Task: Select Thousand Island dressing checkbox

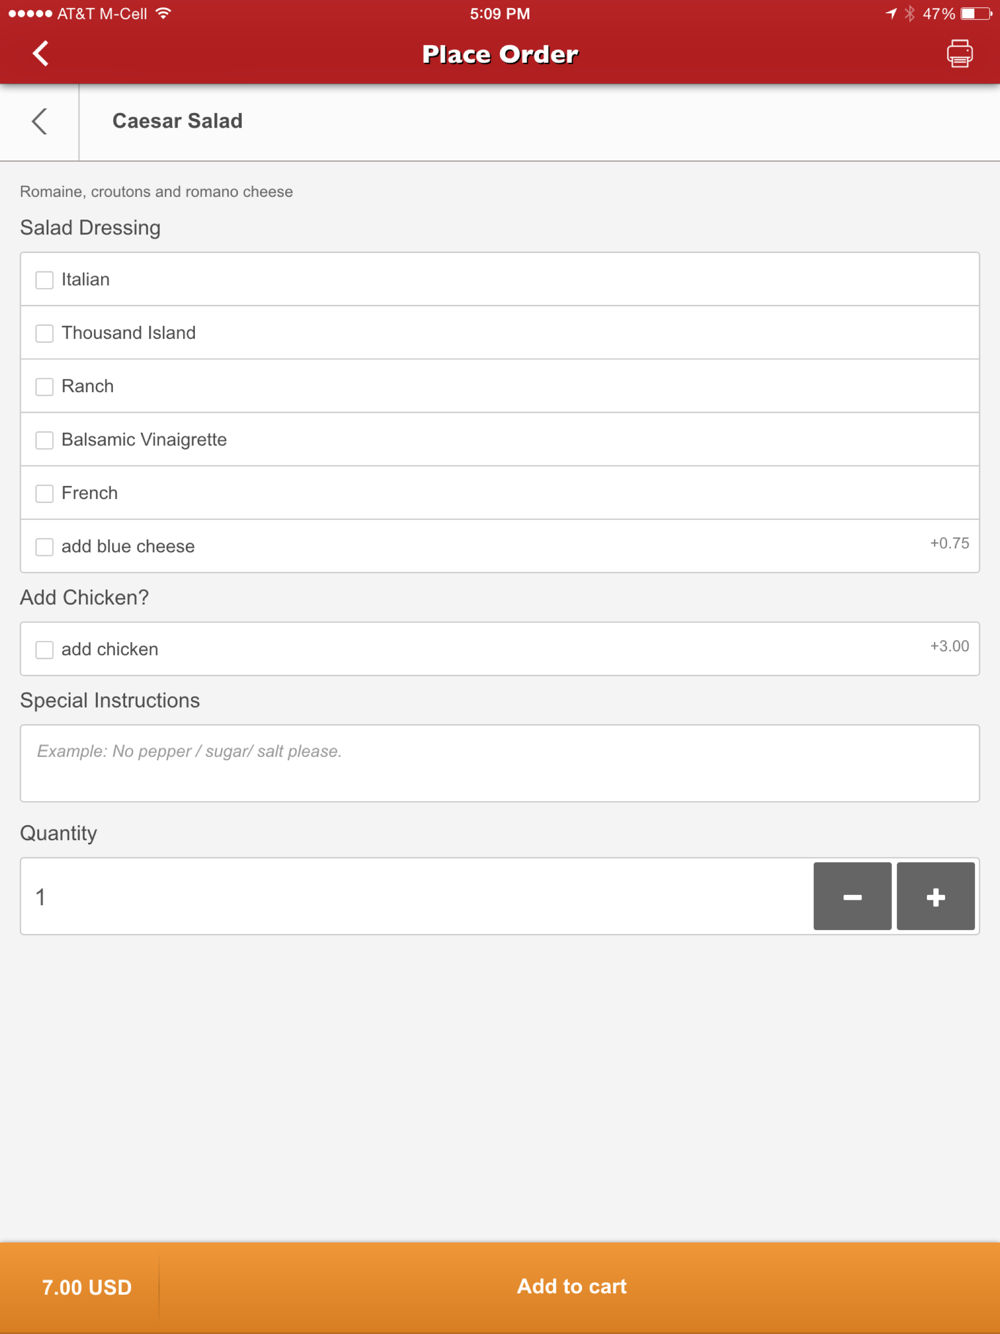Action: point(44,333)
